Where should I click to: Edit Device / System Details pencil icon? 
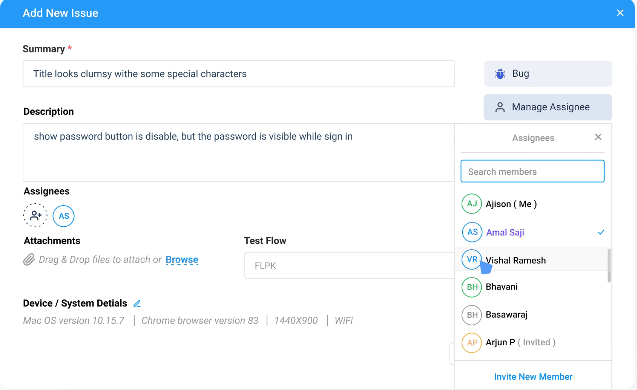pyautogui.click(x=137, y=303)
